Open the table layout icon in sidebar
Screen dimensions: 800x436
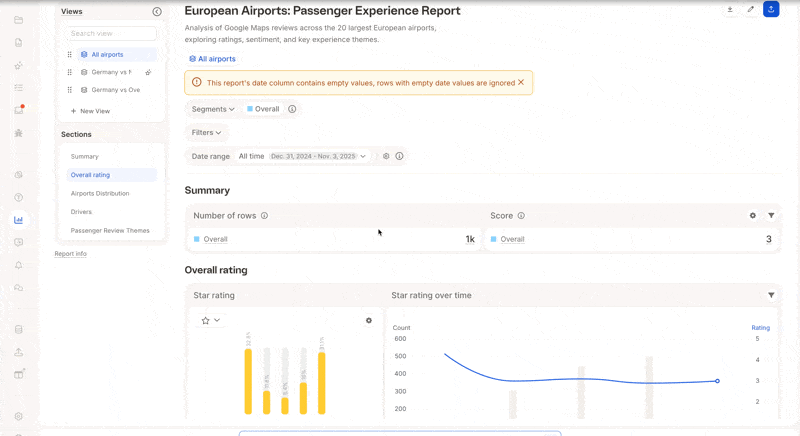coord(19,374)
